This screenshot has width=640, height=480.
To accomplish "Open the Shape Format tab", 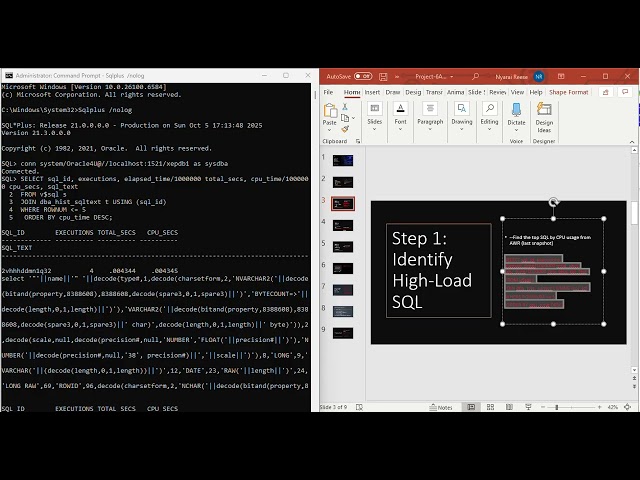I will click(x=569, y=92).
